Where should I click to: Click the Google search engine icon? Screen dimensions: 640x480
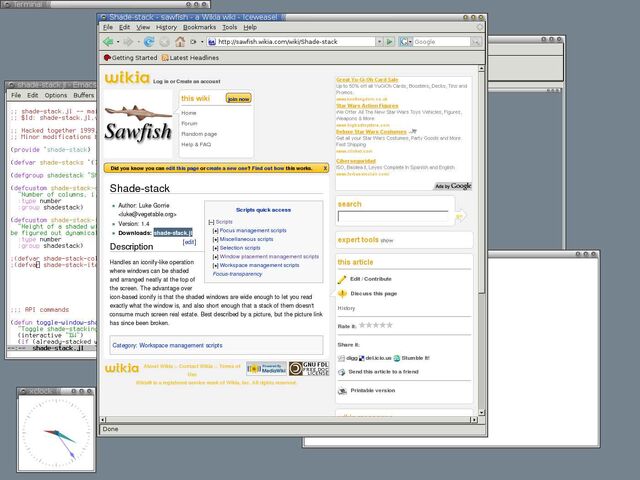coord(403,42)
